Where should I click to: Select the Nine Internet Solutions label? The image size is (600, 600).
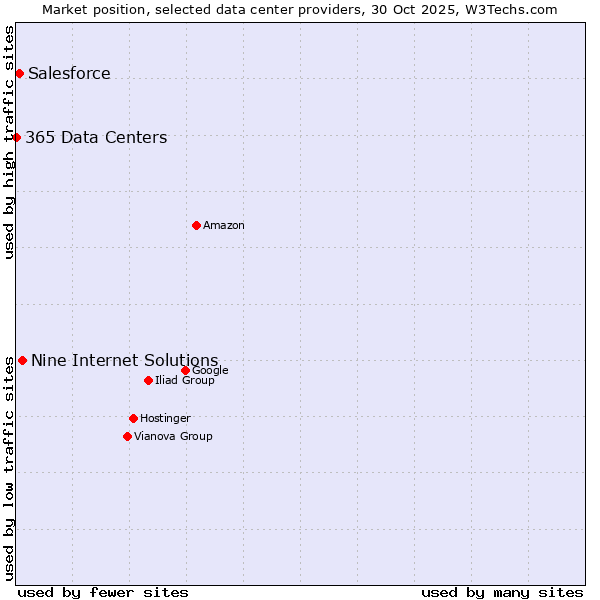(124, 361)
